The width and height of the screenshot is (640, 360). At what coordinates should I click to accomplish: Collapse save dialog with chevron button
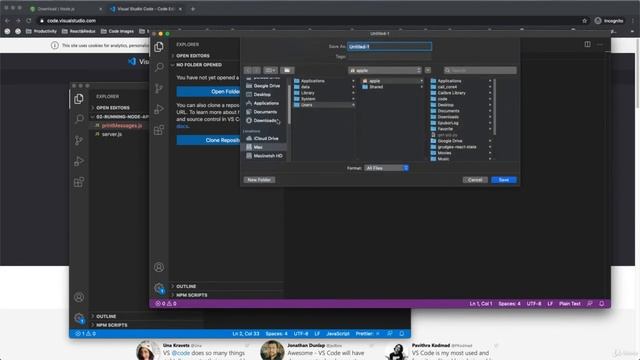coord(428,71)
